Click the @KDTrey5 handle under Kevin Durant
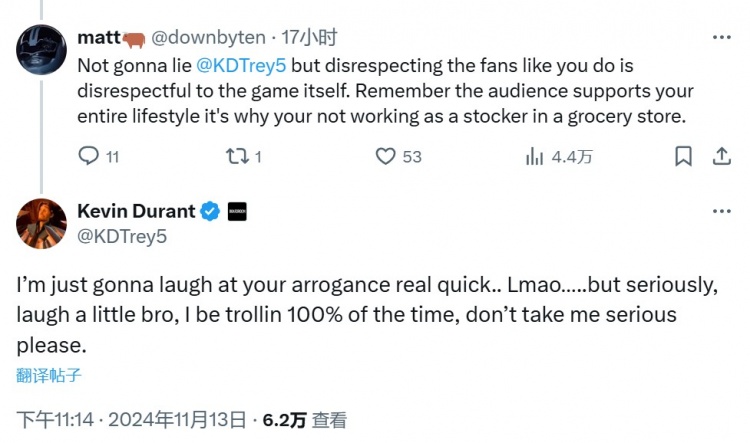This screenshot has height=443, width=750. (122, 236)
